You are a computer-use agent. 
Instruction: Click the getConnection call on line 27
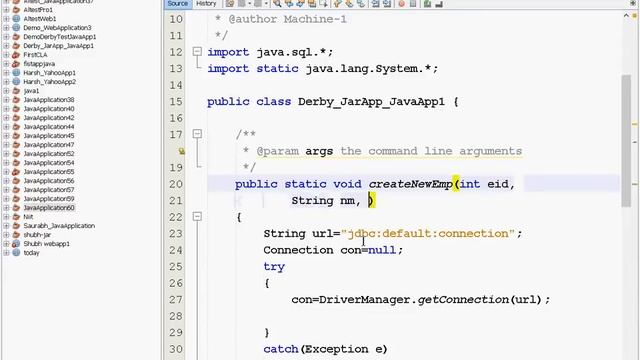[x=463, y=300]
